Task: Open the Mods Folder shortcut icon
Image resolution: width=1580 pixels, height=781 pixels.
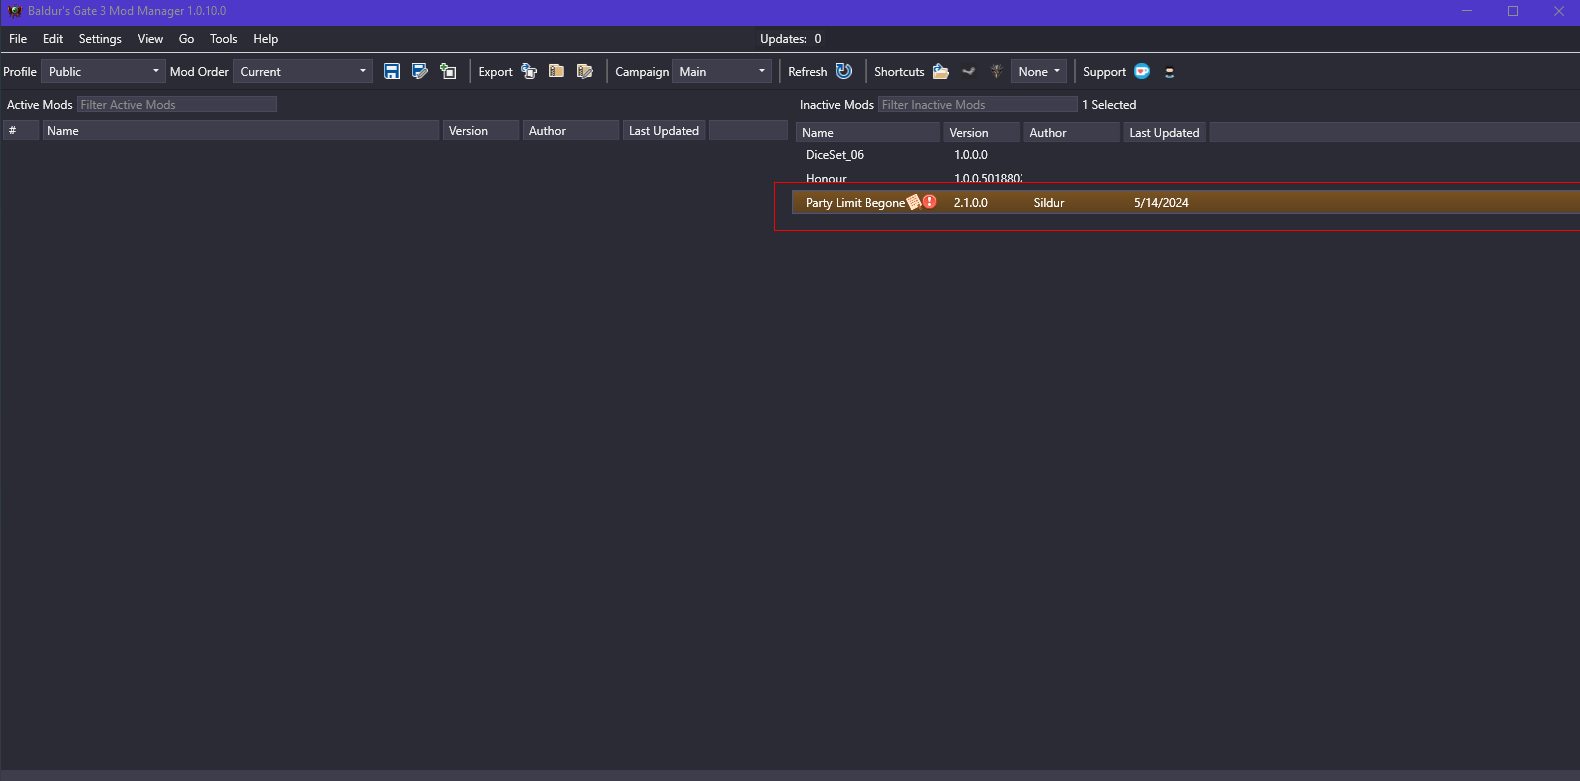Action: (941, 71)
